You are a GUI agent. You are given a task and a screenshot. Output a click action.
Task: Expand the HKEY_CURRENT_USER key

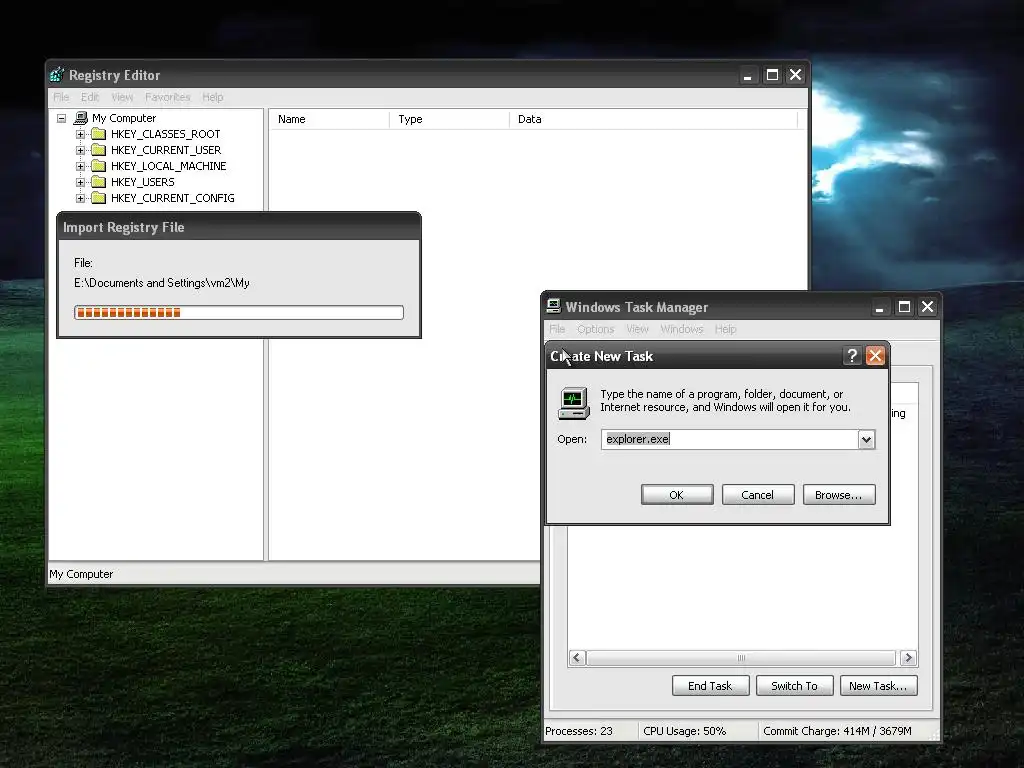tap(80, 150)
